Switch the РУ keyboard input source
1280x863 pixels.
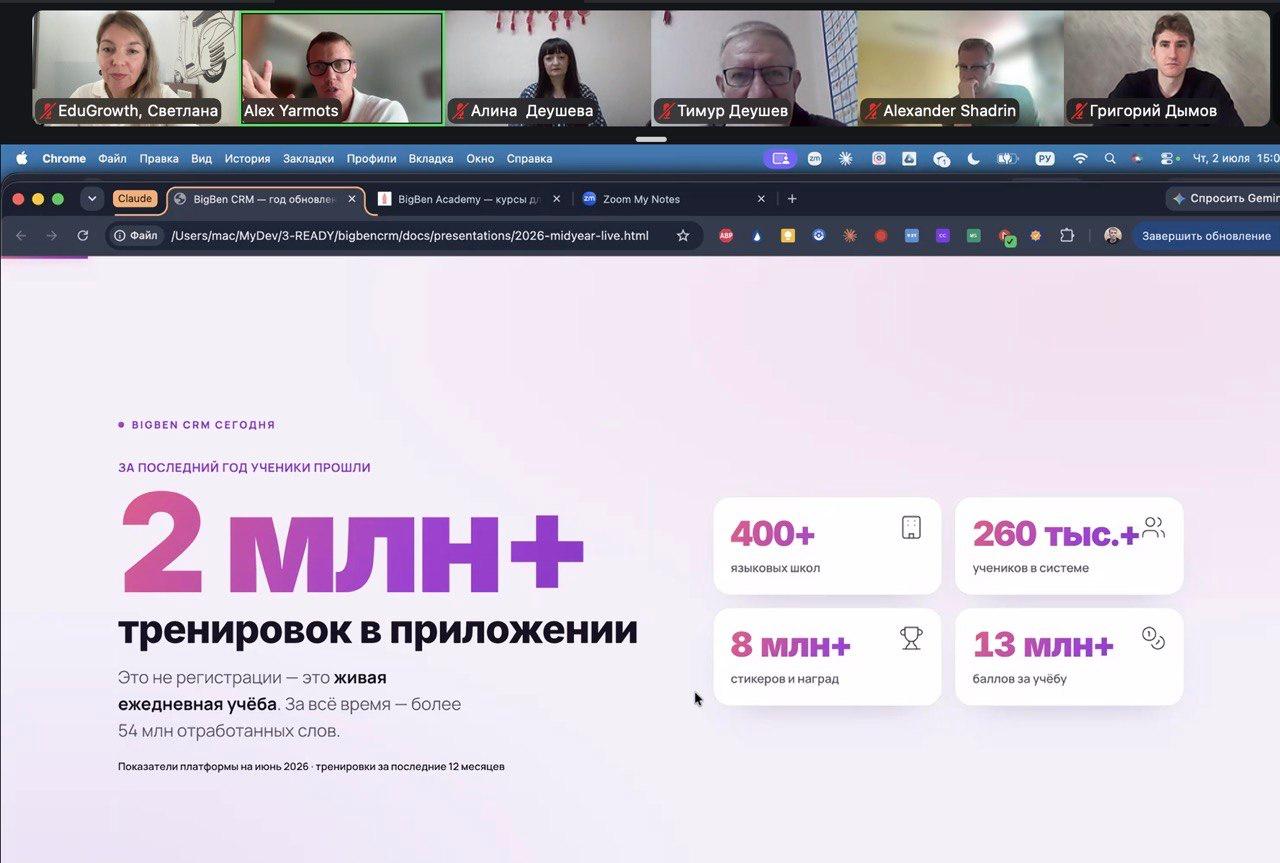[1045, 158]
